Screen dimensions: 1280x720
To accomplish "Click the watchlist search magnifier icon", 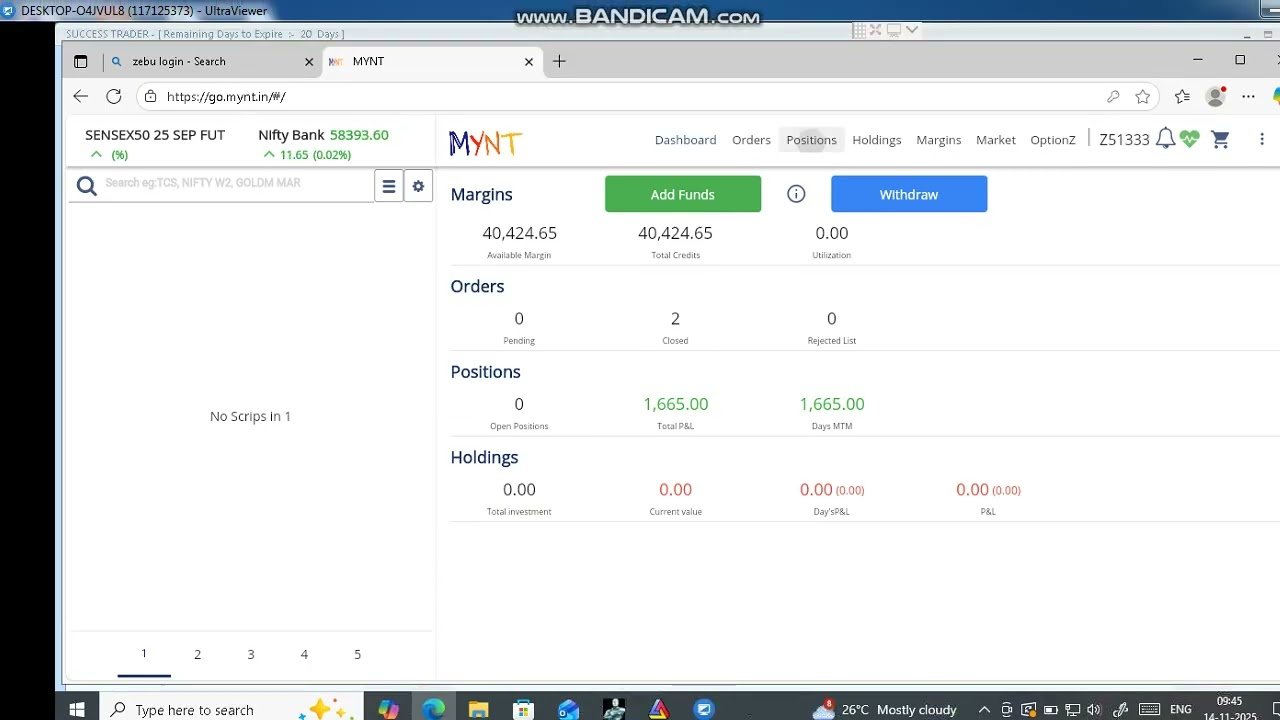I will pos(87,186).
